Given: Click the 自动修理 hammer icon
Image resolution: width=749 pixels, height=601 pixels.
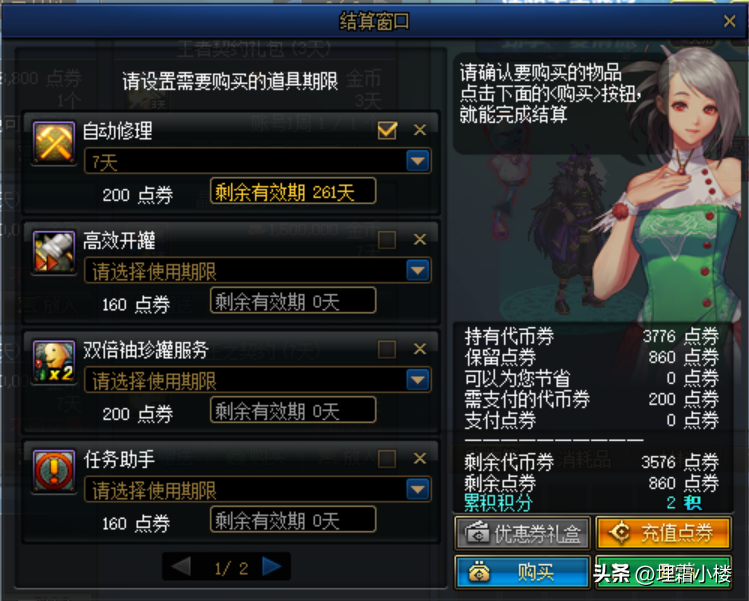Looking at the screenshot, I should tap(54, 142).
